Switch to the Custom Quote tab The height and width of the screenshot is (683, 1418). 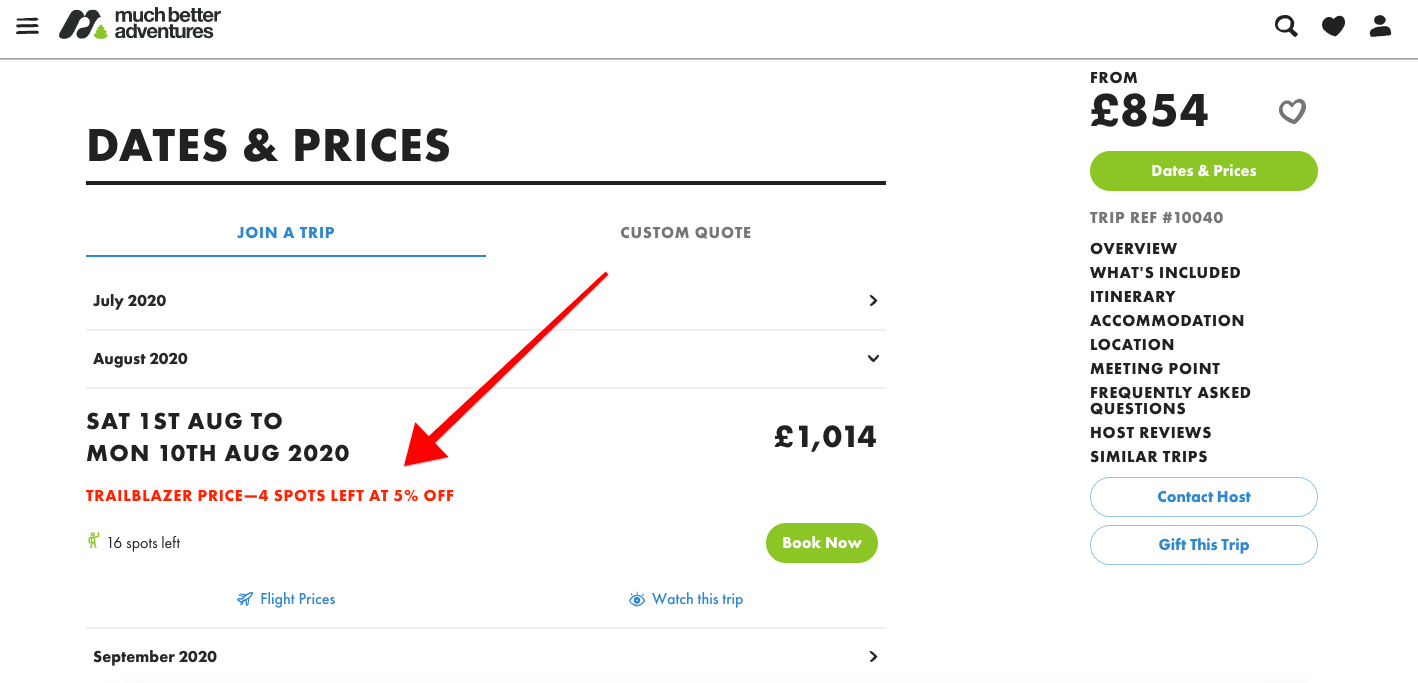pyautogui.click(x=685, y=232)
